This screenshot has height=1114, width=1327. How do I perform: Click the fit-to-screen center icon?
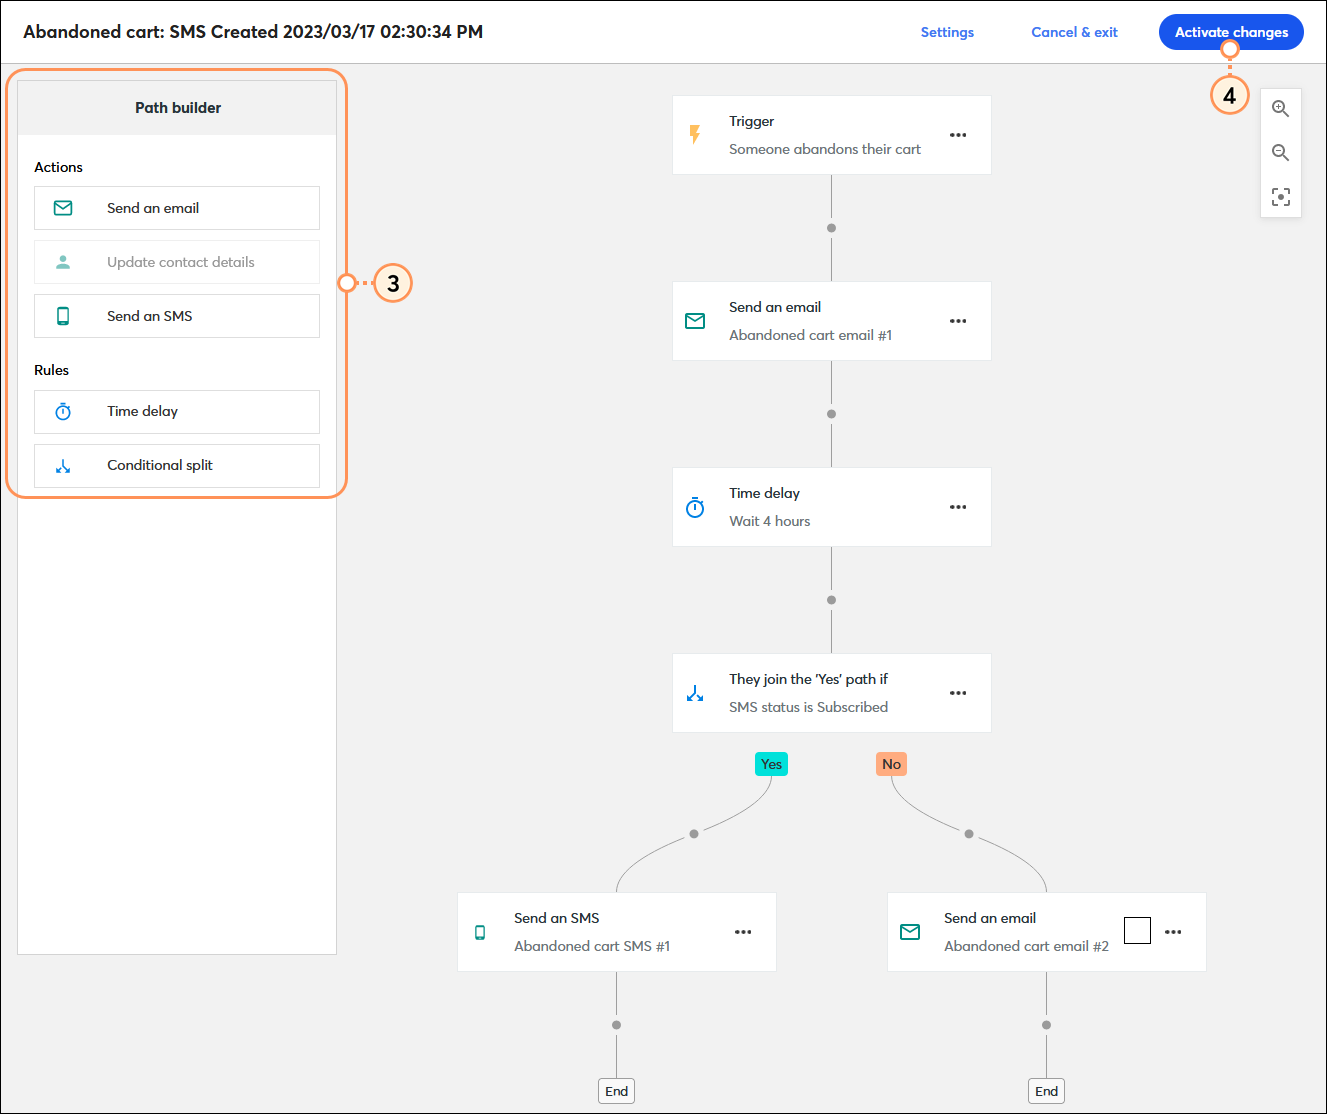click(1280, 197)
